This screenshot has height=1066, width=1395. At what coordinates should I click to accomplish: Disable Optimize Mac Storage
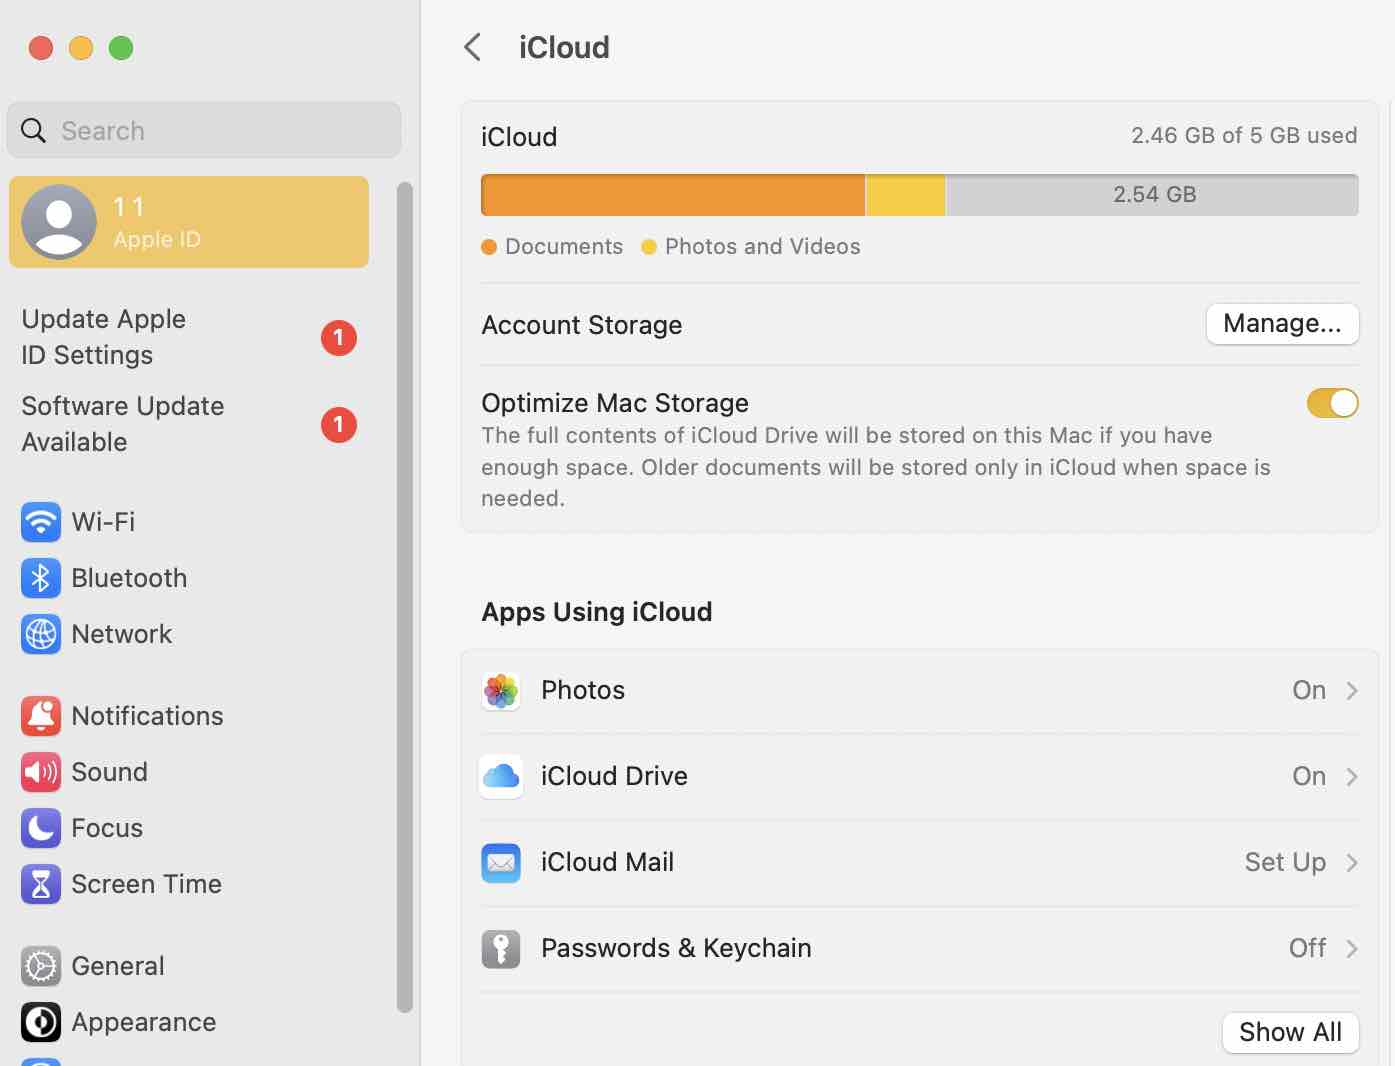click(x=1332, y=403)
